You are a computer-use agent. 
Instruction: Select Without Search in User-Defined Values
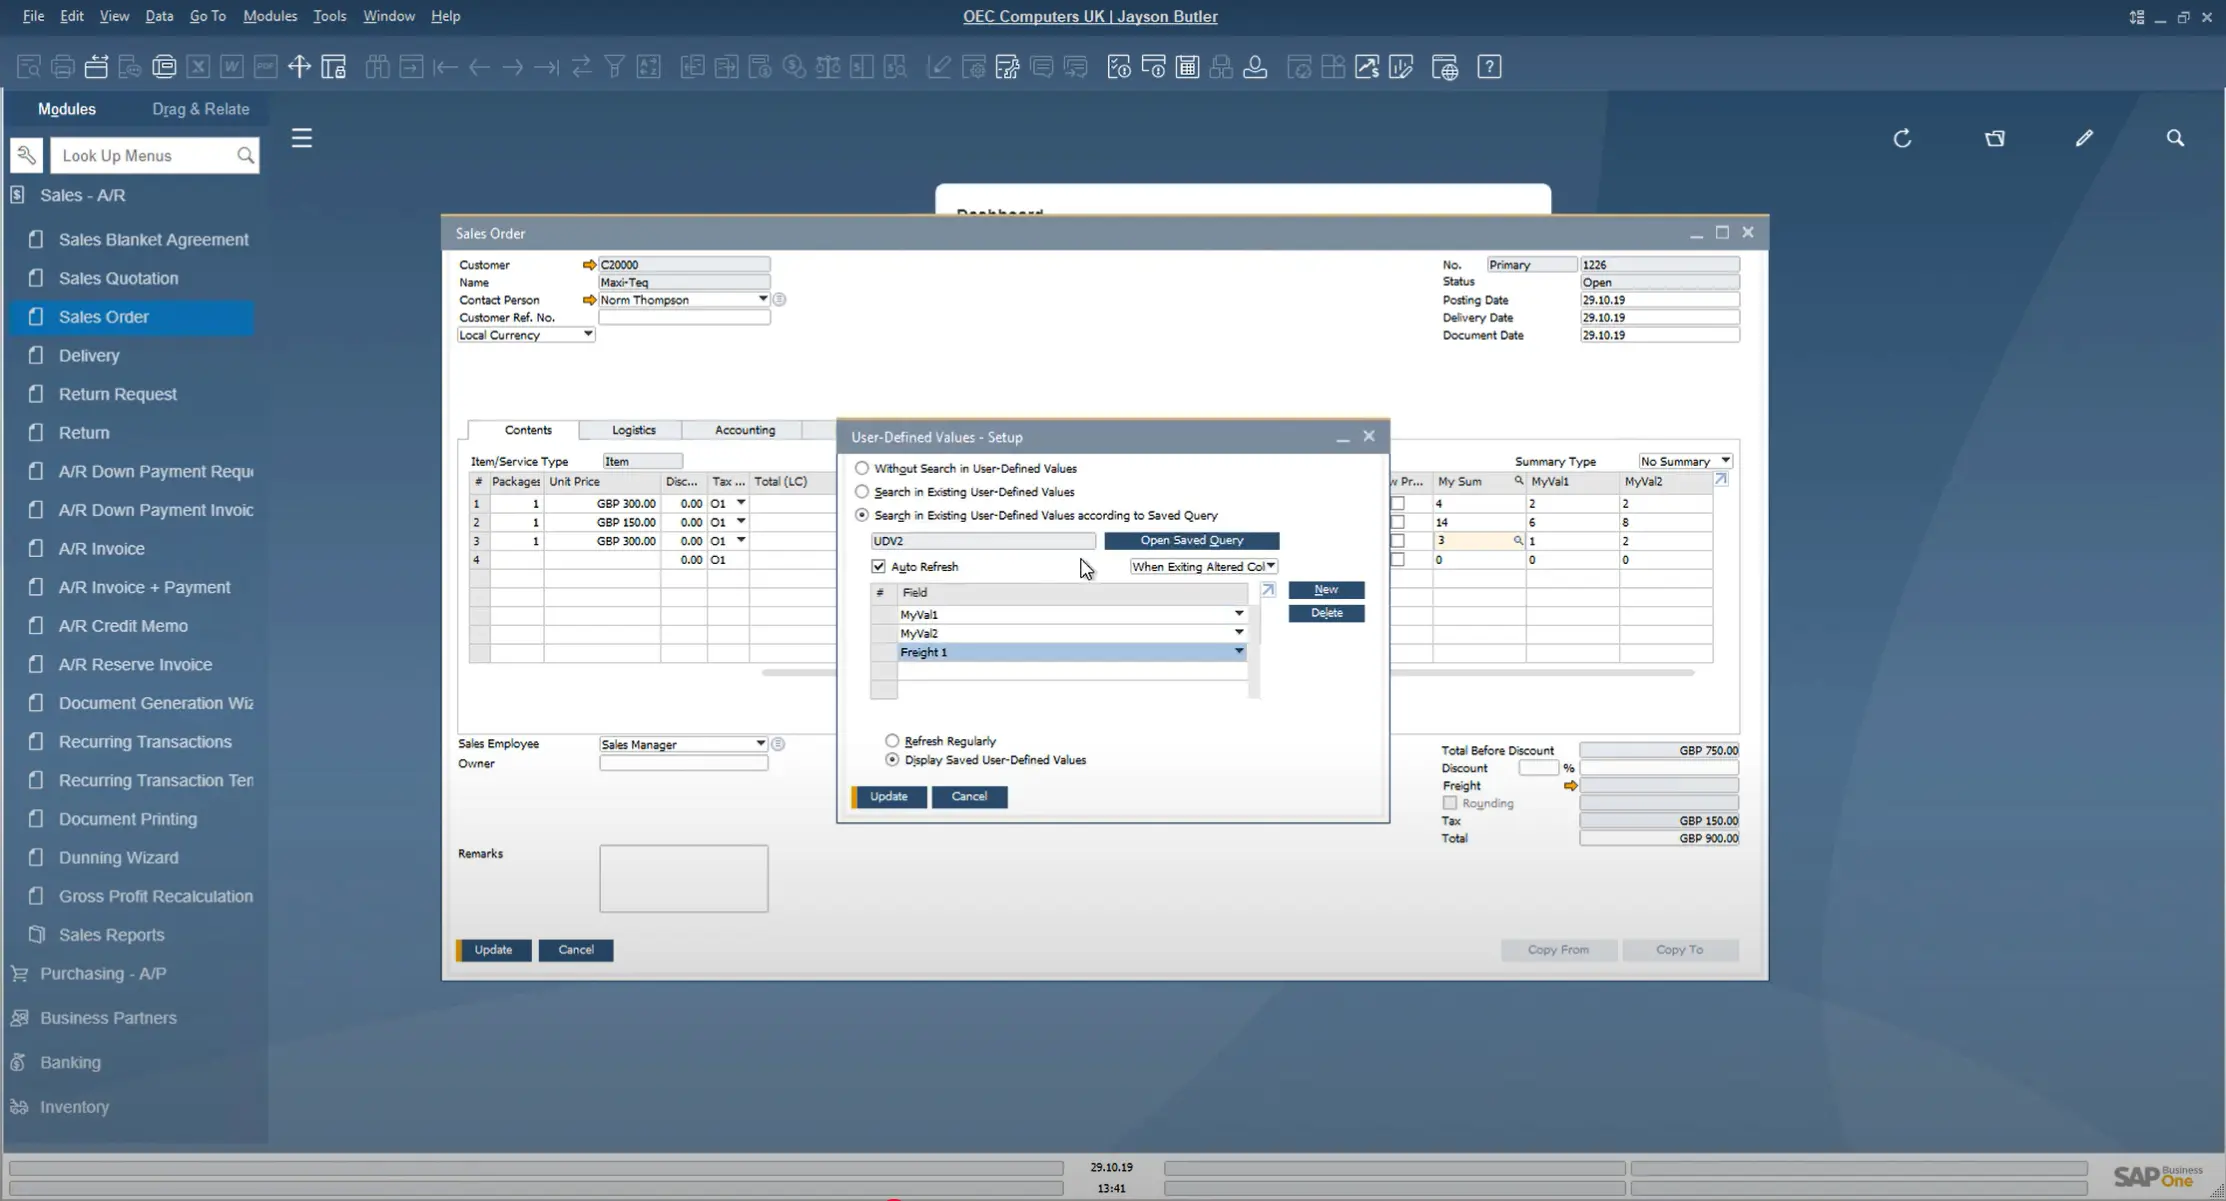[862, 468]
